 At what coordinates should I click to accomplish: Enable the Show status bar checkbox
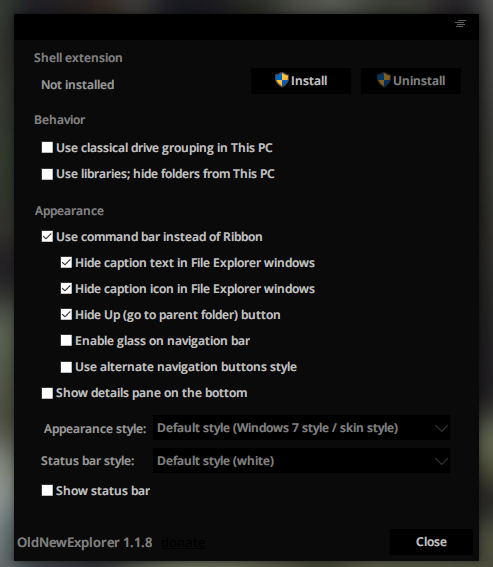pyautogui.click(x=47, y=491)
